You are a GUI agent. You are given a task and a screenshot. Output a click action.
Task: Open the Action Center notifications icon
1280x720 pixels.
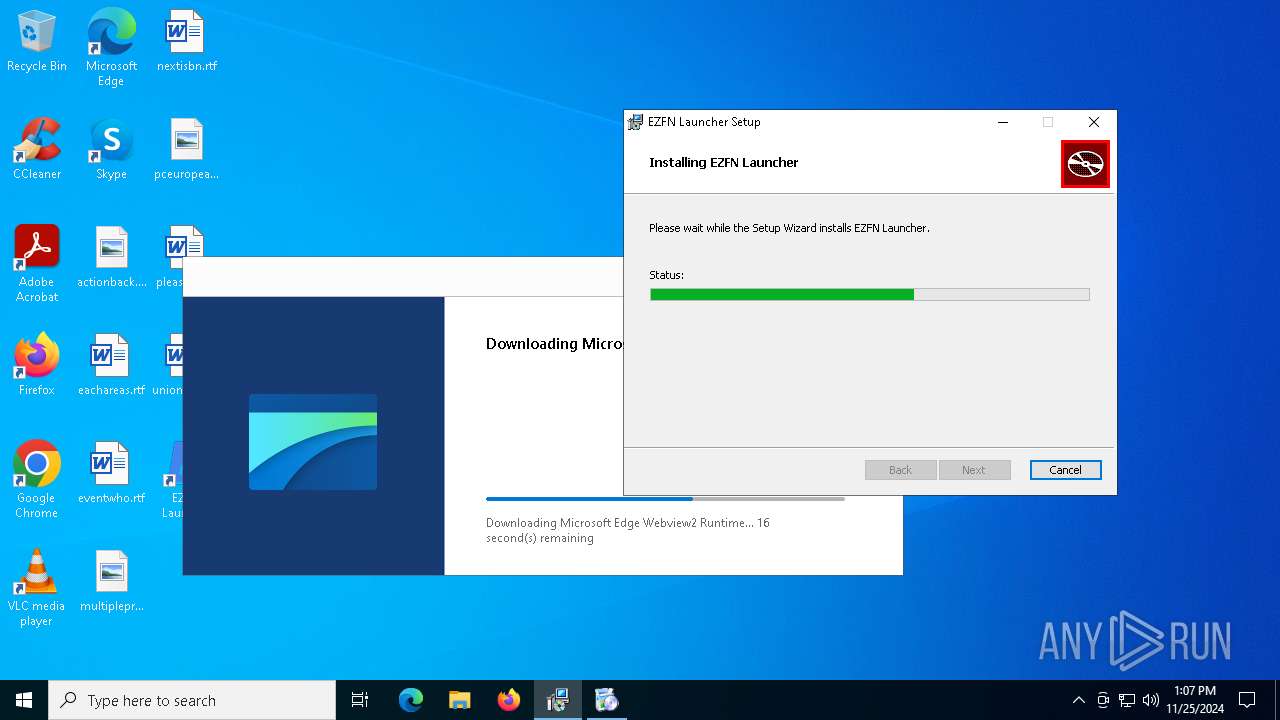click(x=1247, y=700)
